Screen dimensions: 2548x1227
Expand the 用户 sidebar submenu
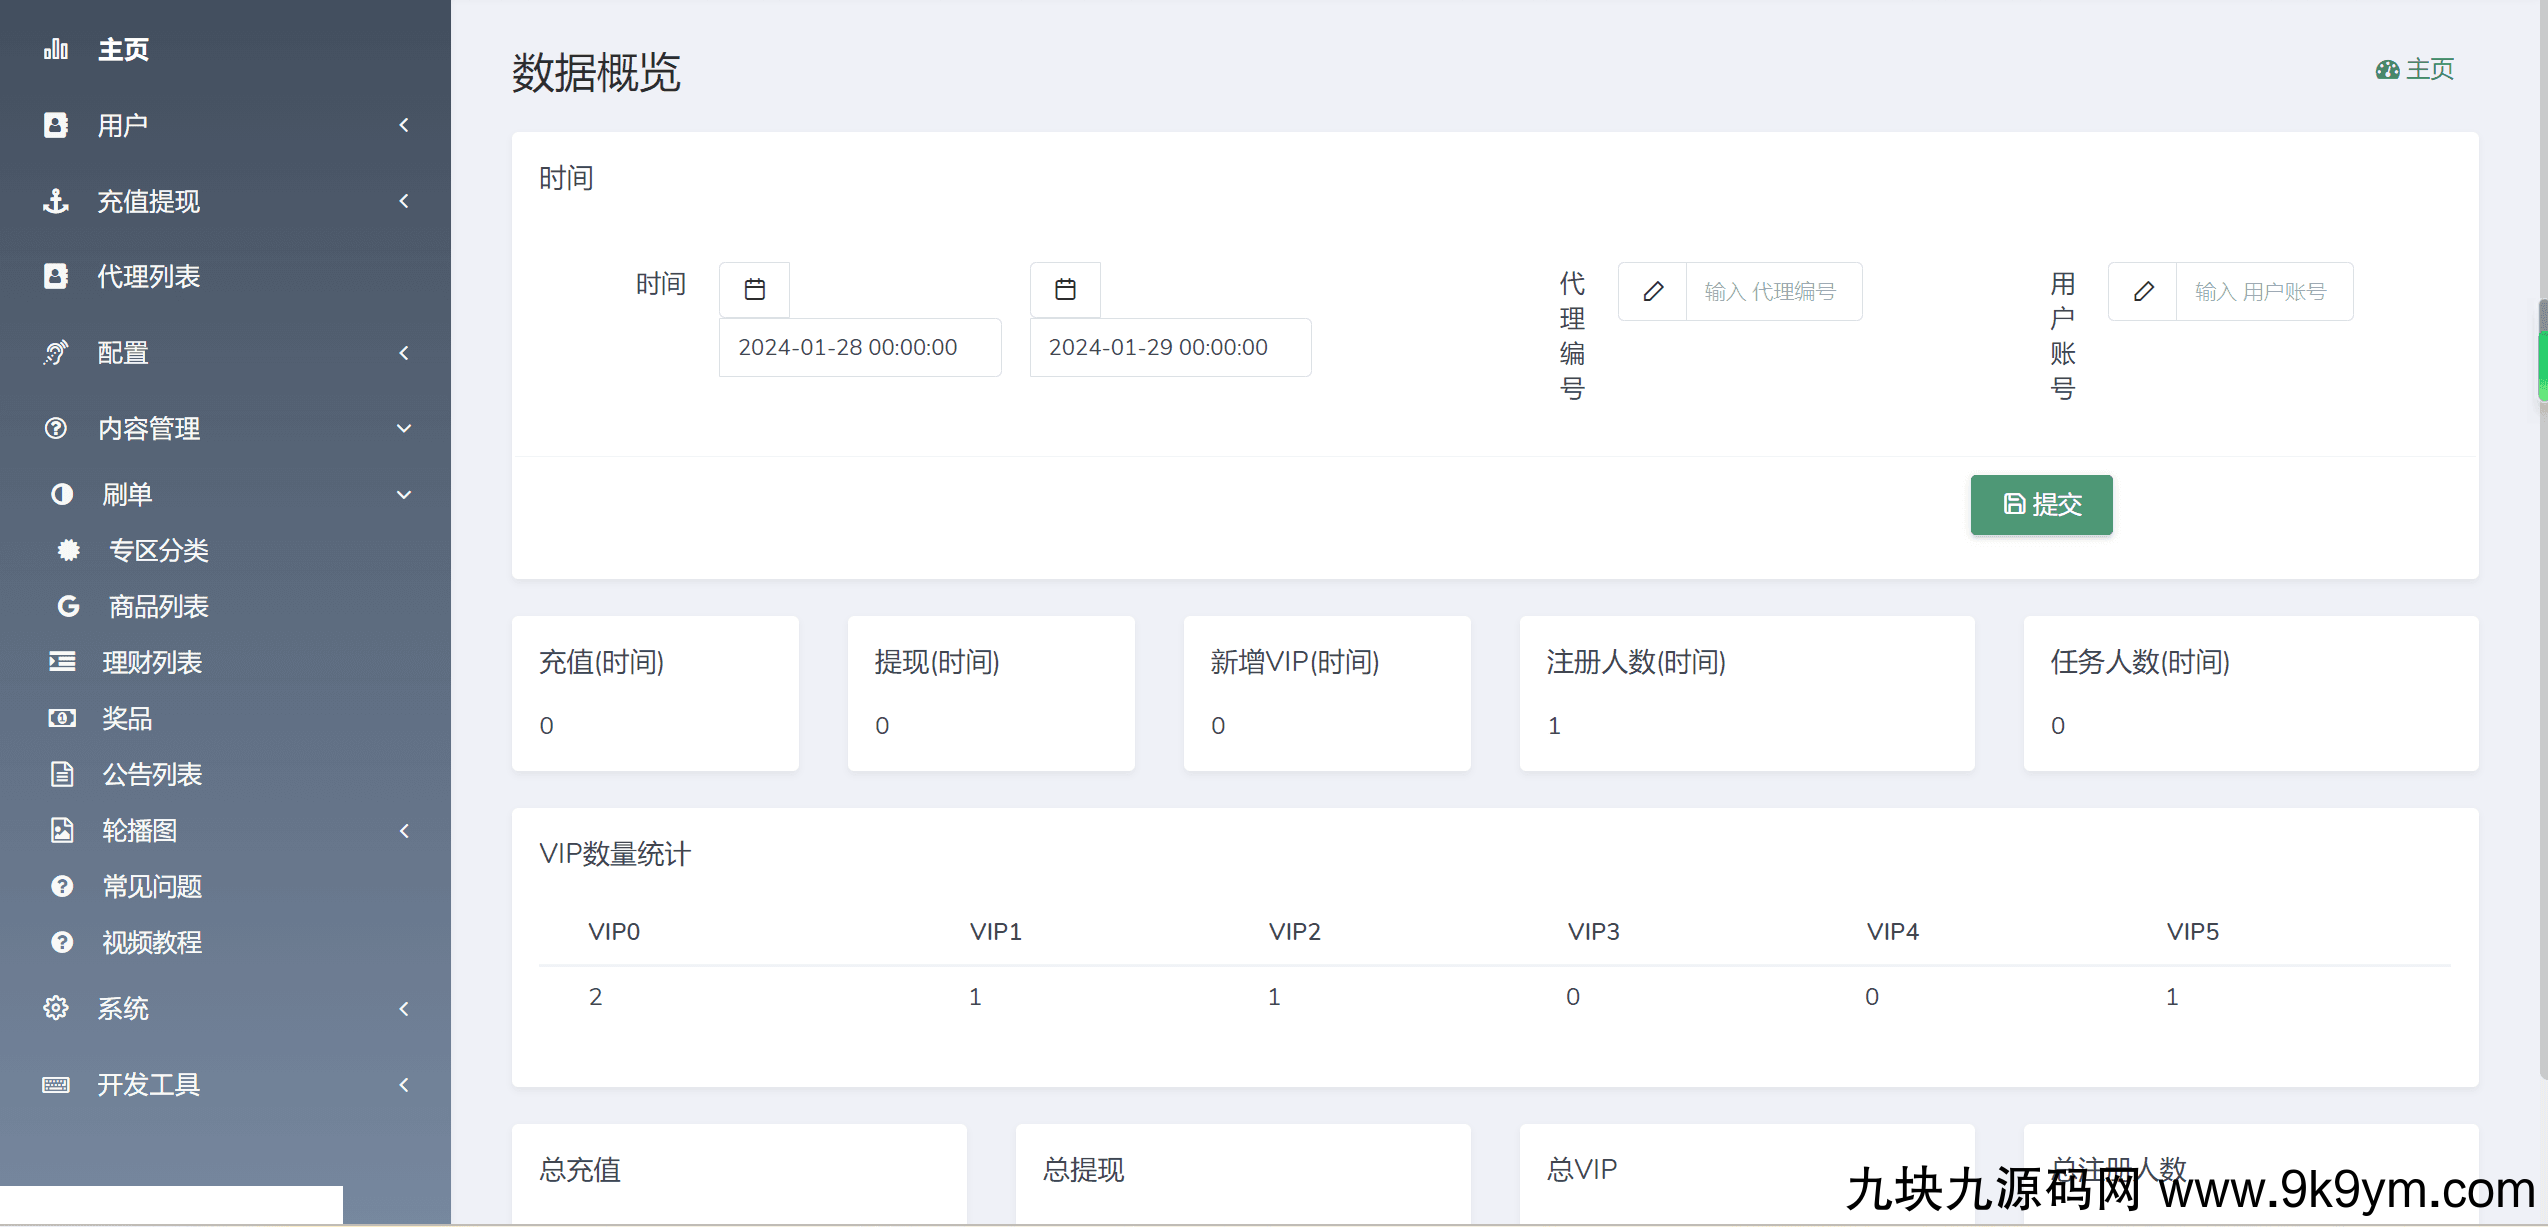coord(404,125)
